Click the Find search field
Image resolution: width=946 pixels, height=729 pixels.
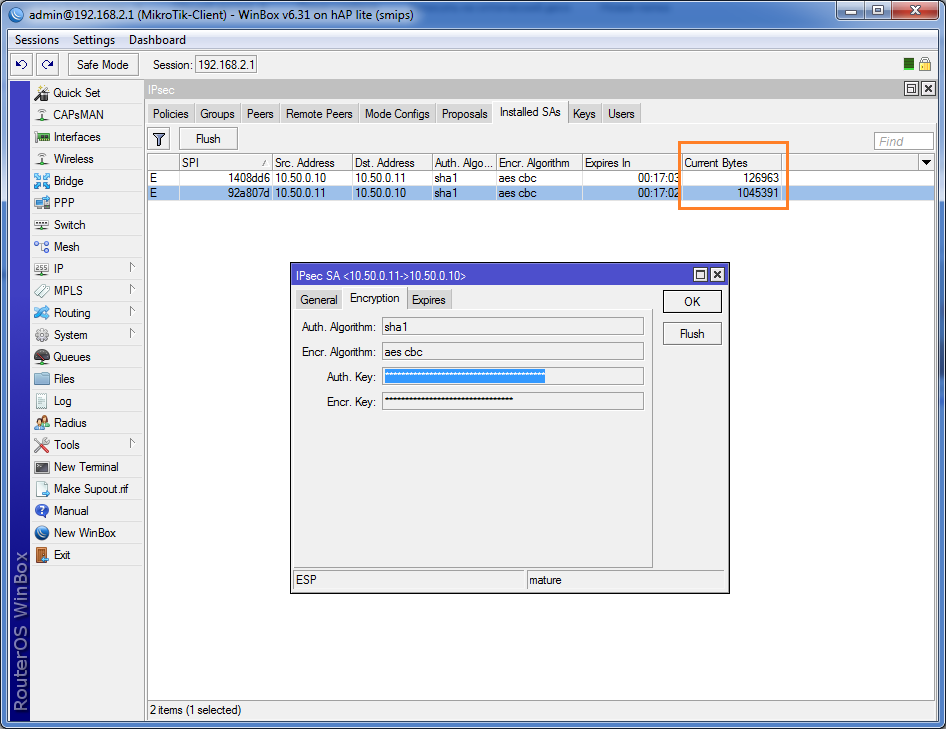(x=903, y=141)
